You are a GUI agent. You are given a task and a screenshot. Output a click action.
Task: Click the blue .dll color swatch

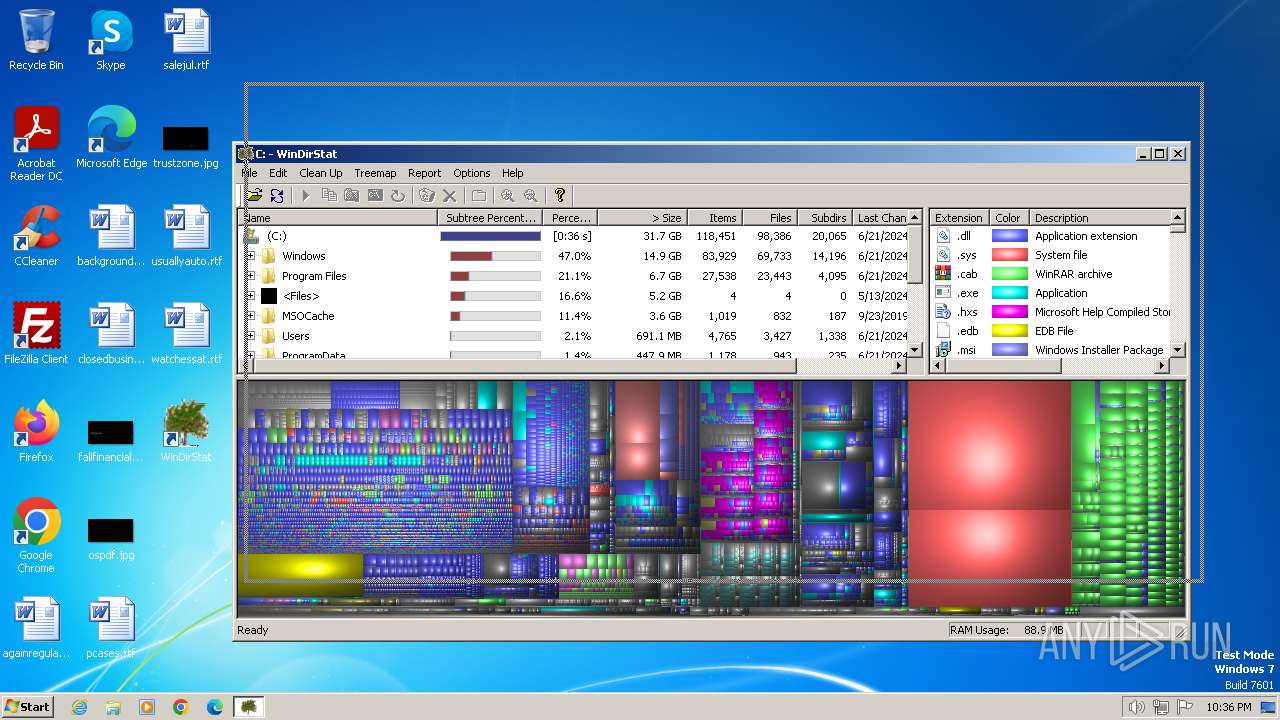[x=1009, y=236]
